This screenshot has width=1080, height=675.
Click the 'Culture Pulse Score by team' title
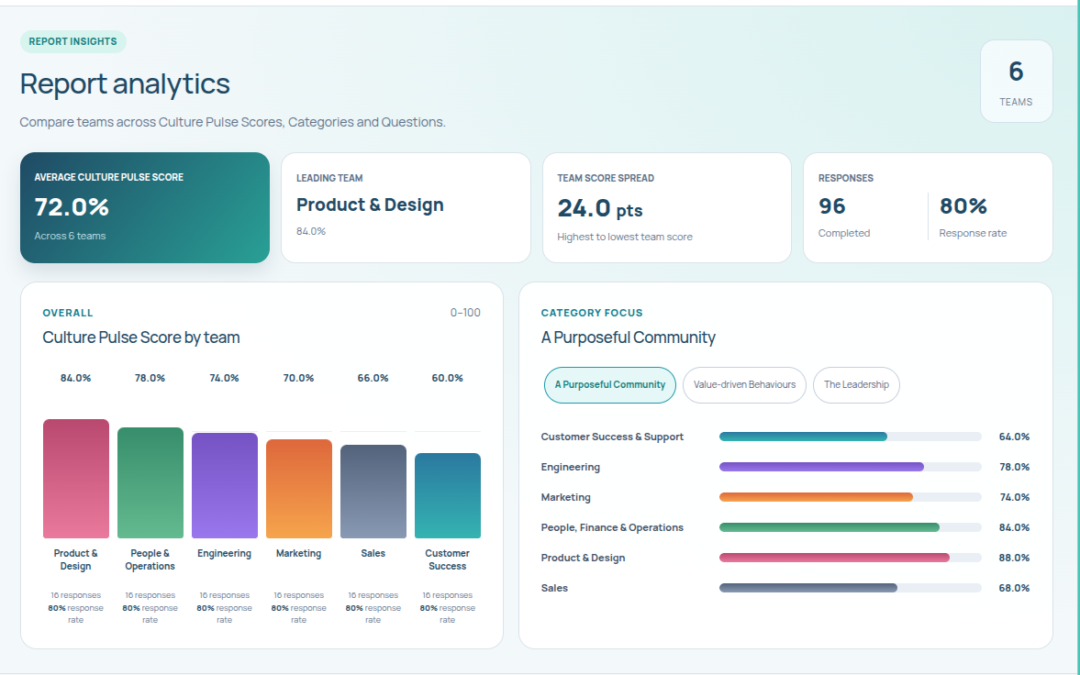(141, 338)
